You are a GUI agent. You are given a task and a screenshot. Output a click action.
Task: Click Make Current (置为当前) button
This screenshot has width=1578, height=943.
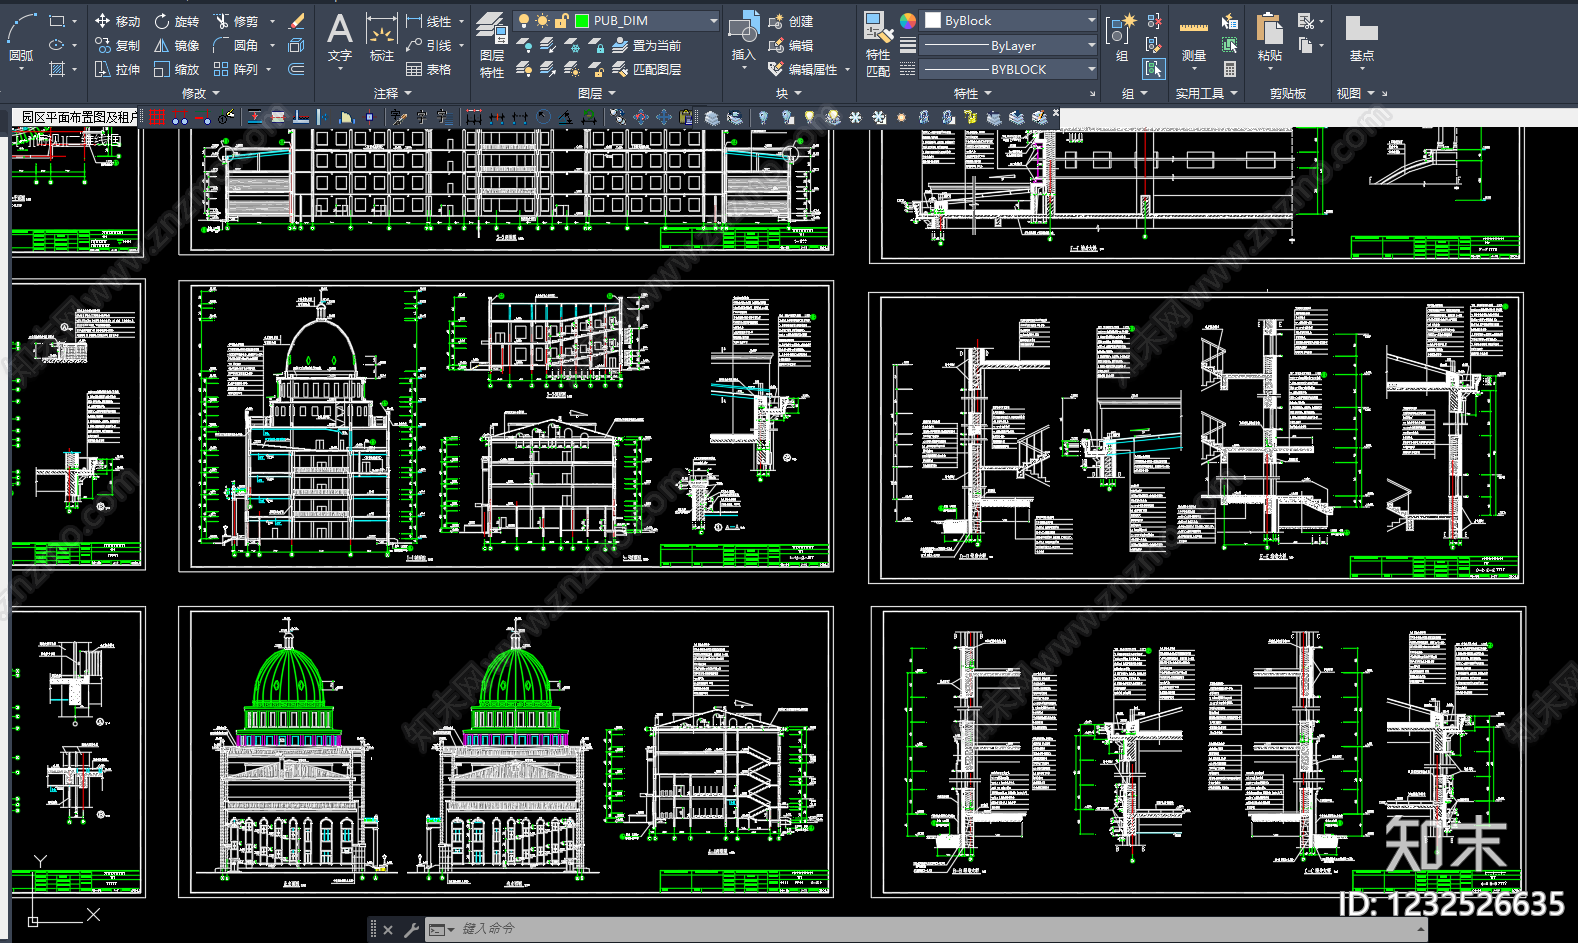tap(646, 45)
